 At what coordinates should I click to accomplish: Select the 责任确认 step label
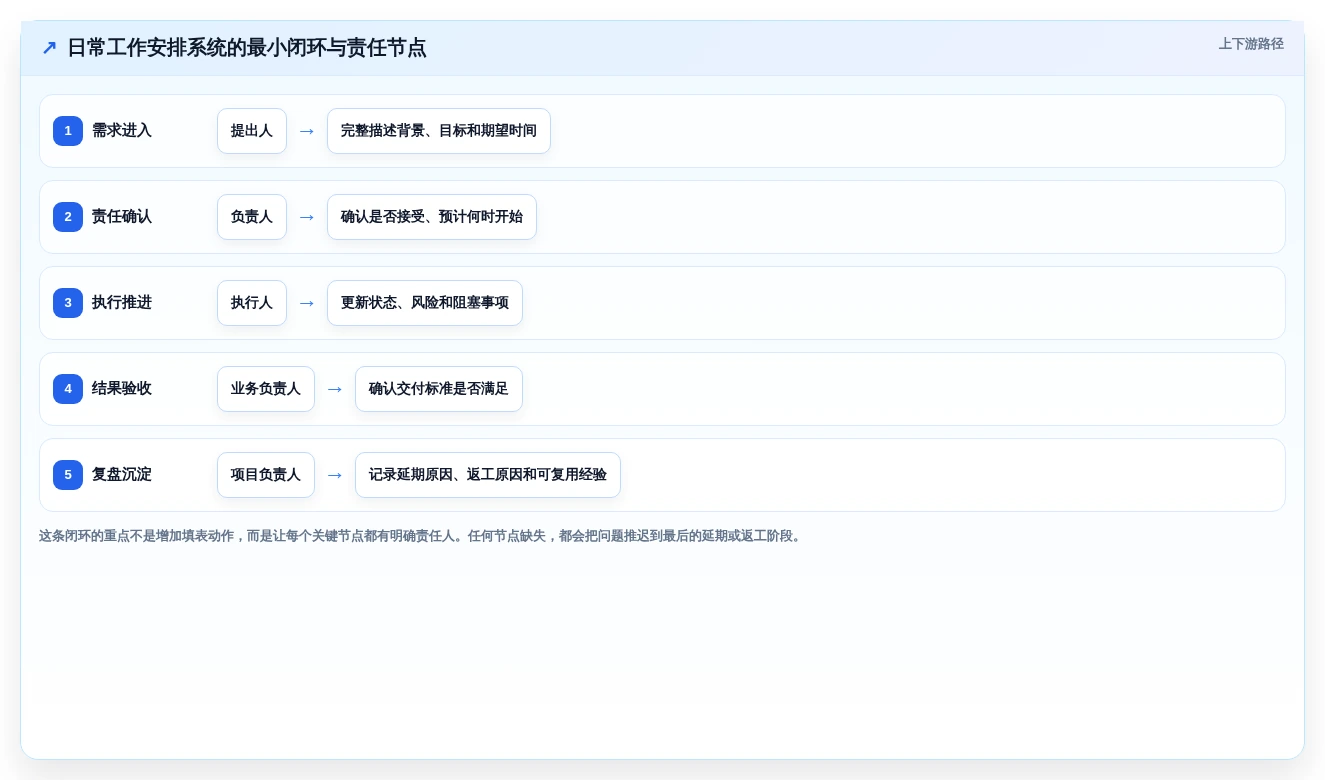pyautogui.click(x=122, y=217)
